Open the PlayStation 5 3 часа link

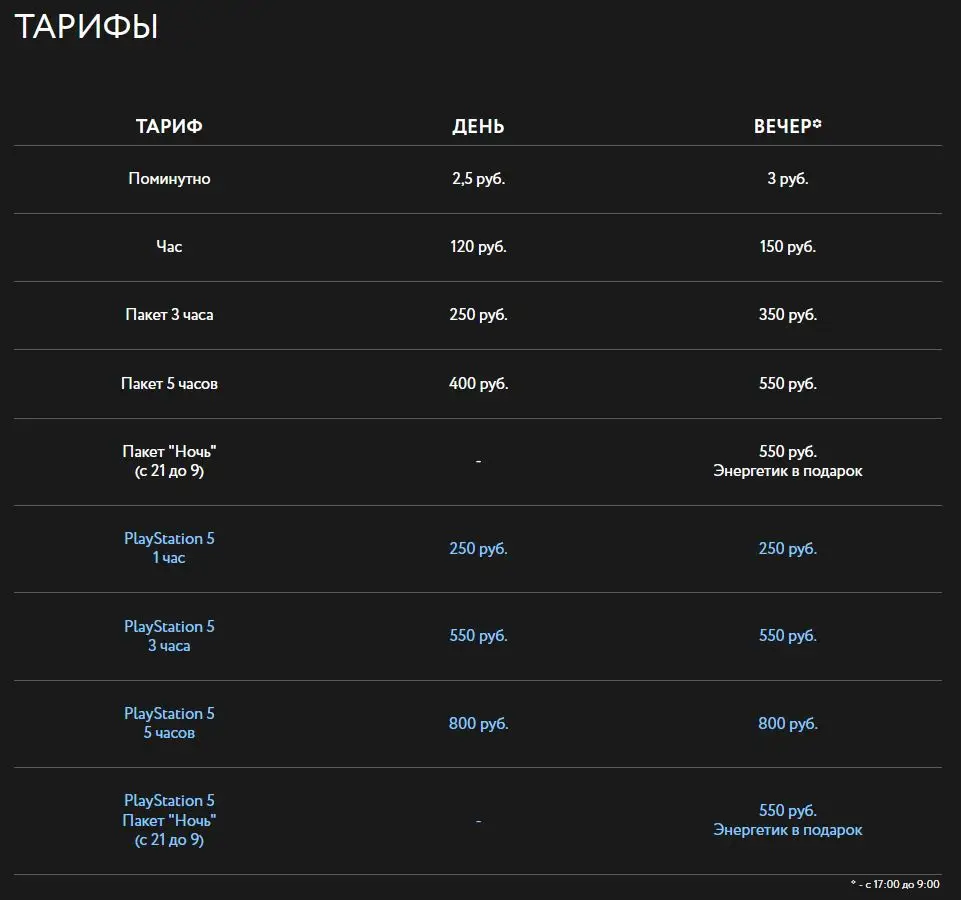169,636
